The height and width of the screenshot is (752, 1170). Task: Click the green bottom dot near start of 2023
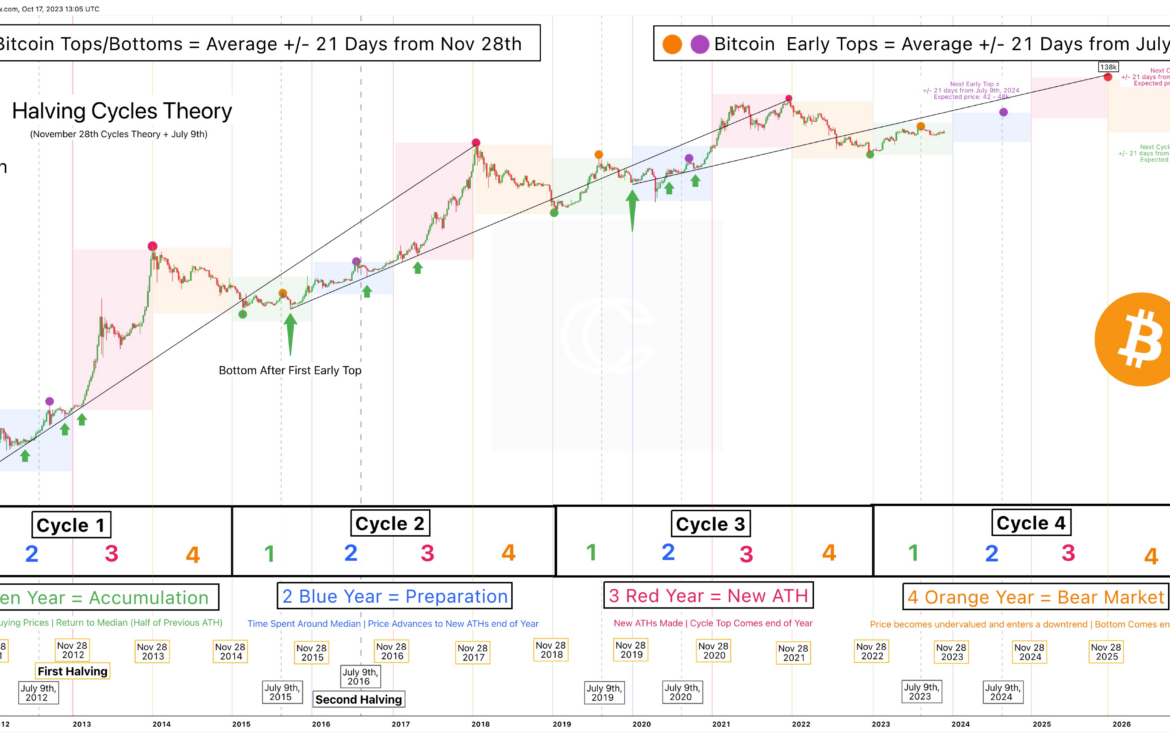[870, 154]
